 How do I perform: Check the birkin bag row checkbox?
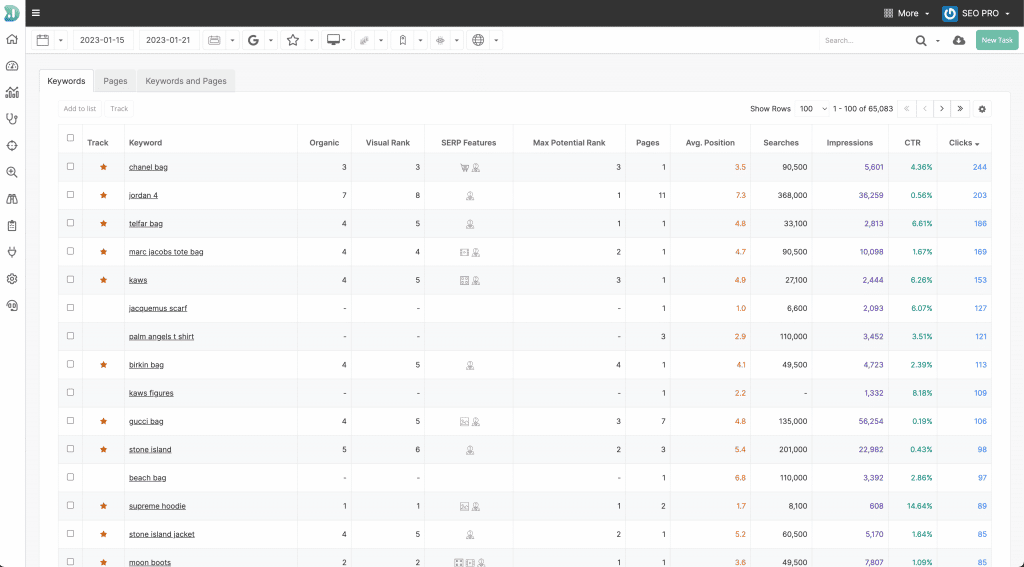(71, 364)
